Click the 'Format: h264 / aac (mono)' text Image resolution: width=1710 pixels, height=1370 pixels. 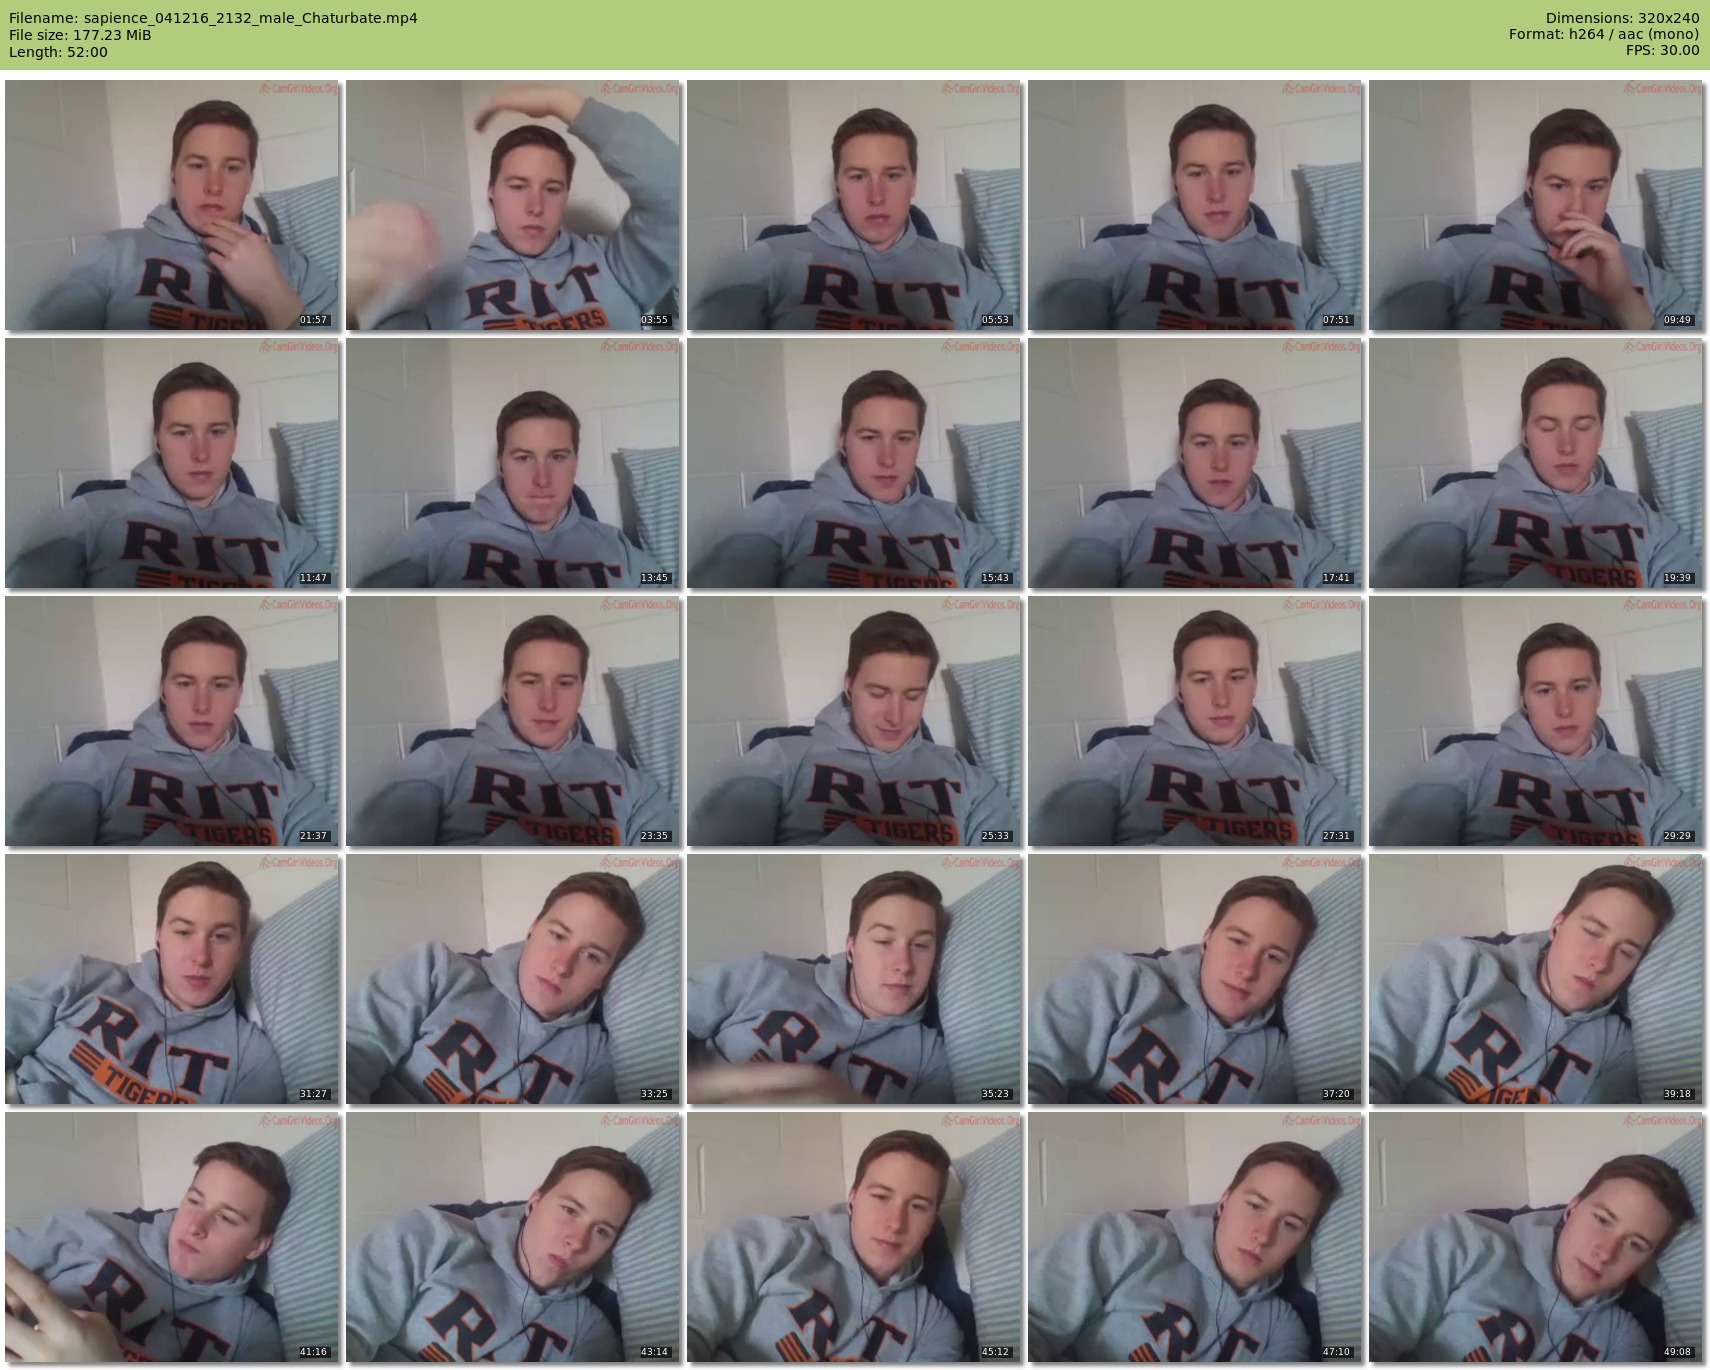click(1604, 35)
